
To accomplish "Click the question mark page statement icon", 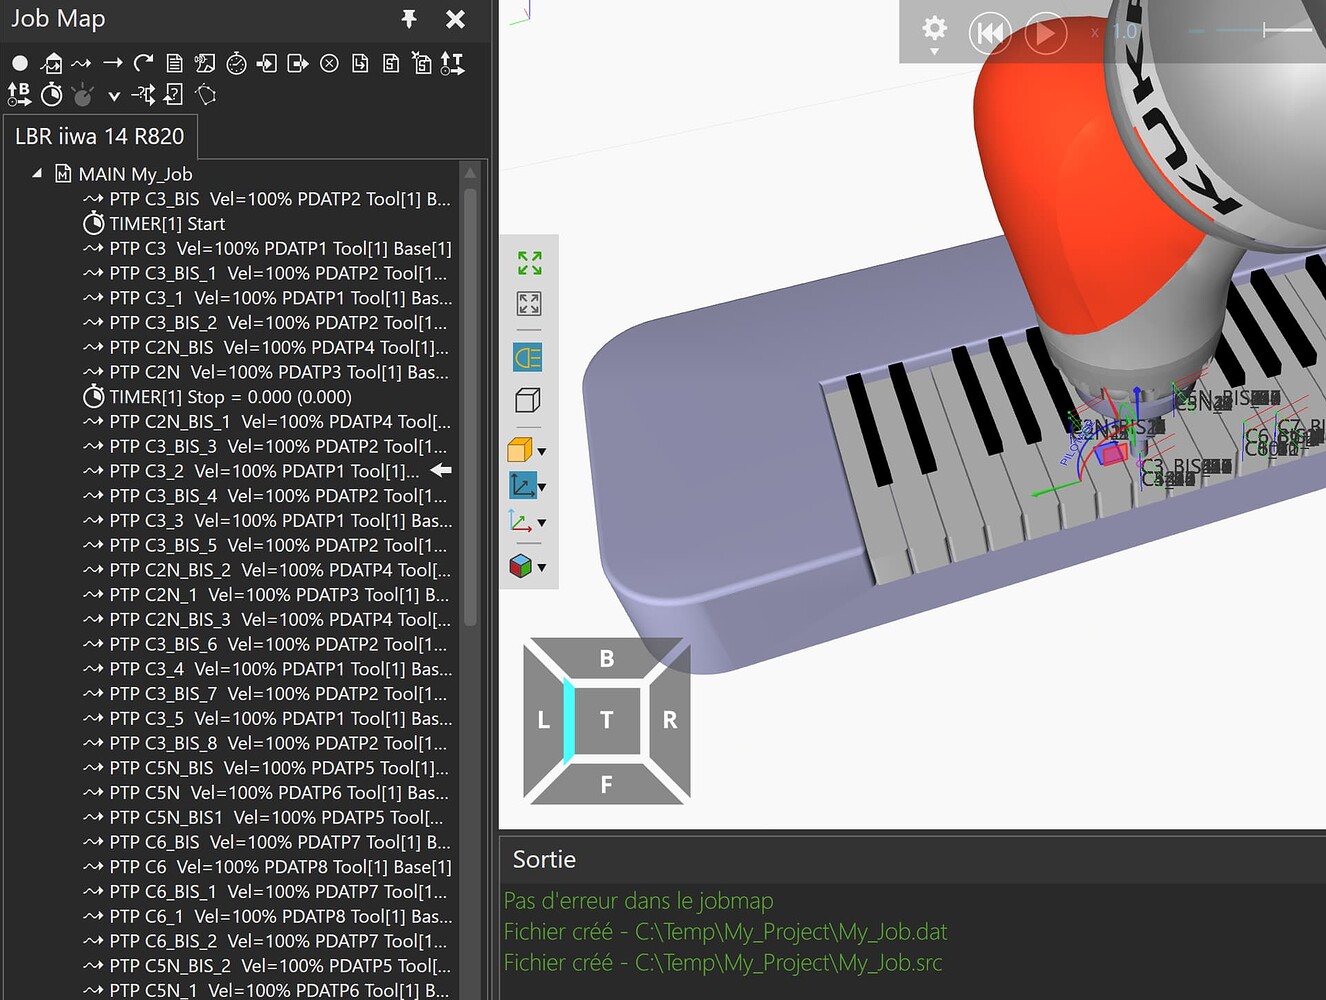I will pyautogui.click(x=174, y=95).
